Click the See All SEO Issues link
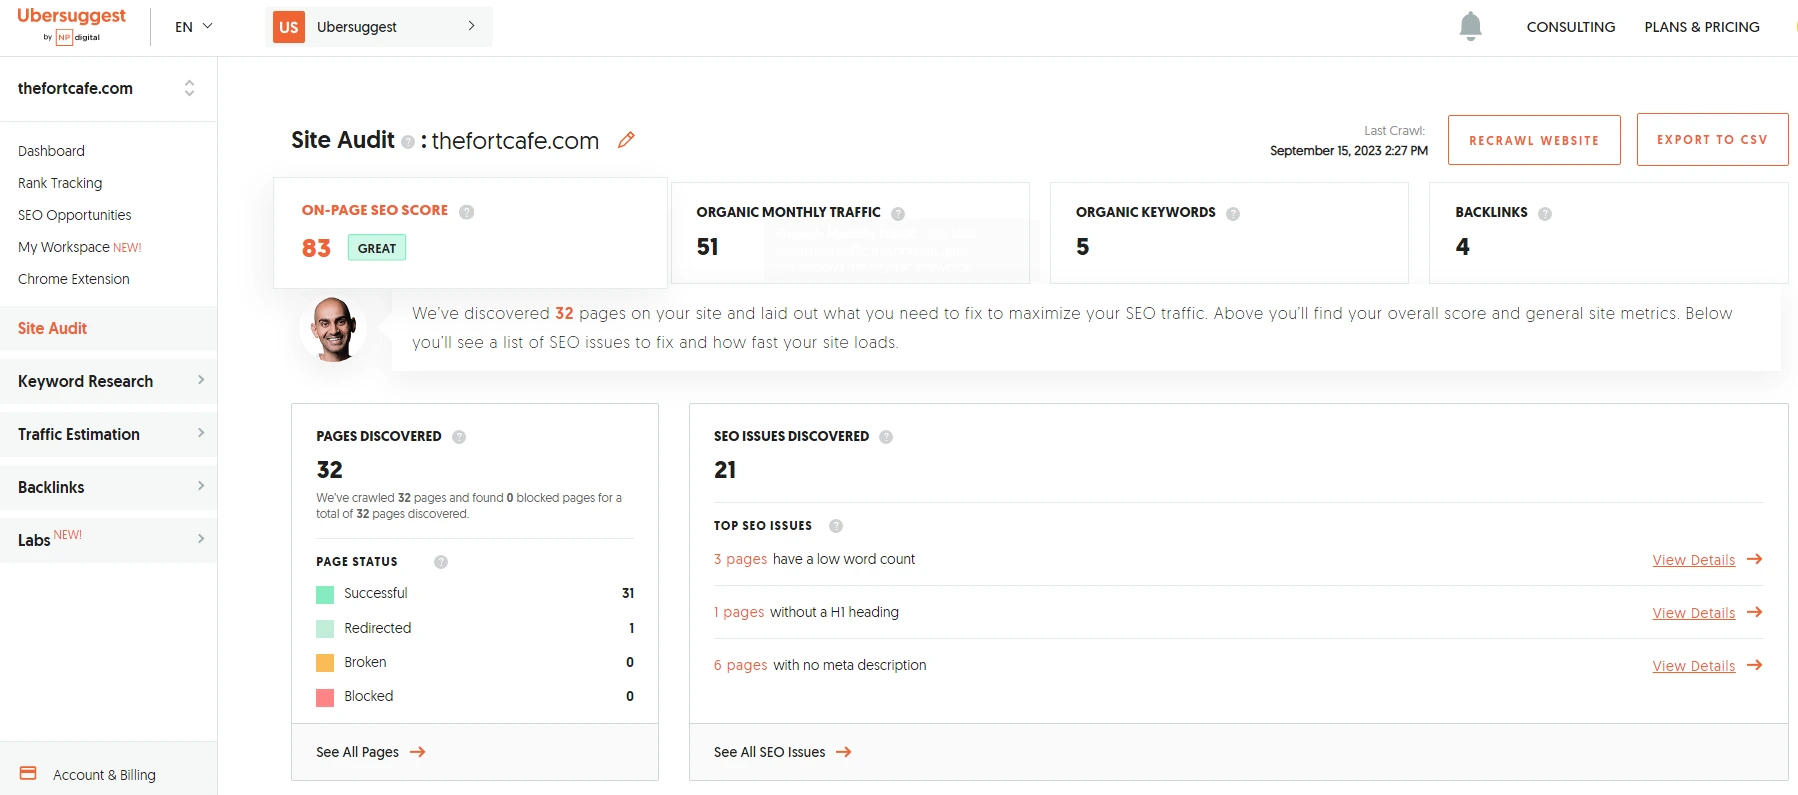1798x795 pixels. (x=770, y=752)
